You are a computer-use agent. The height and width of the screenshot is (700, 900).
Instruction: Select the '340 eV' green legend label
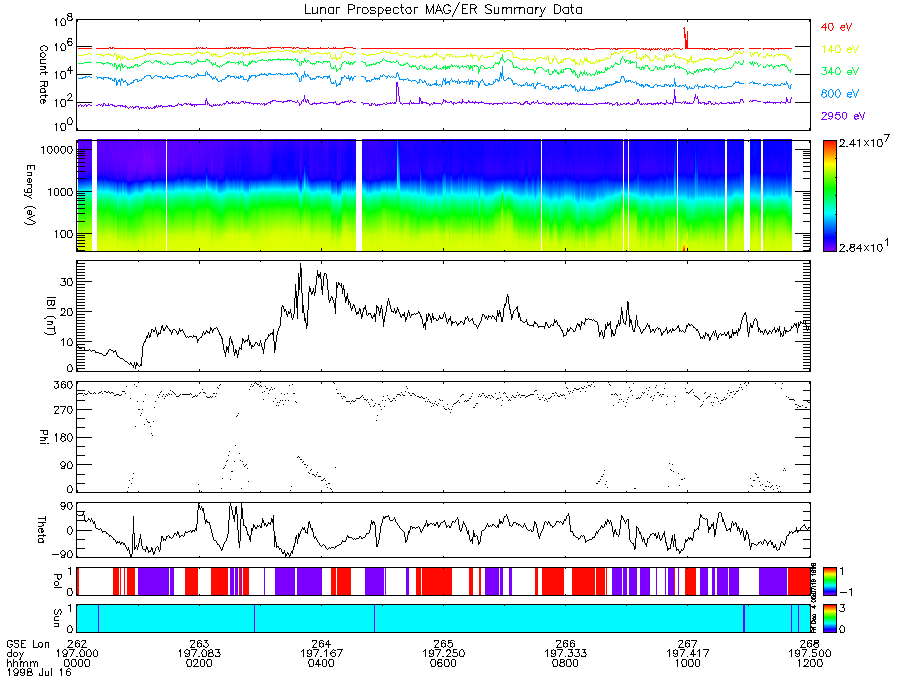[x=840, y=71]
